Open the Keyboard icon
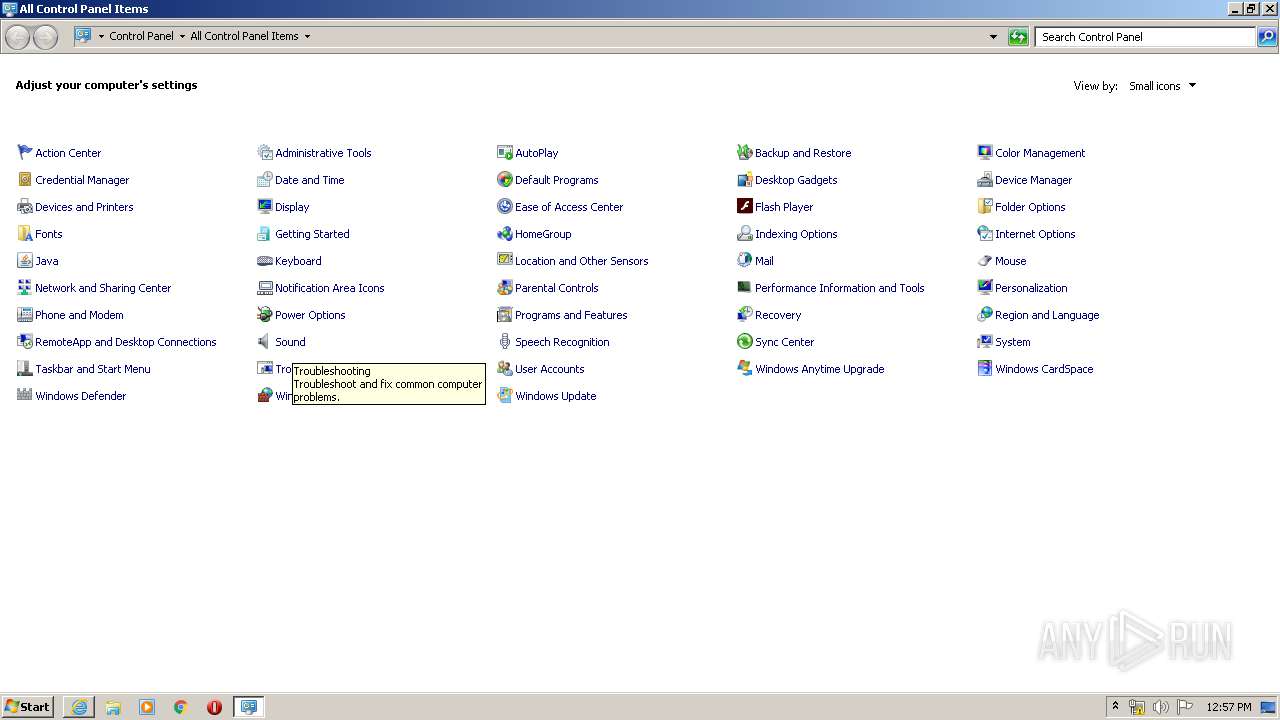Image resolution: width=1280 pixels, height=720 pixels. tap(265, 261)
